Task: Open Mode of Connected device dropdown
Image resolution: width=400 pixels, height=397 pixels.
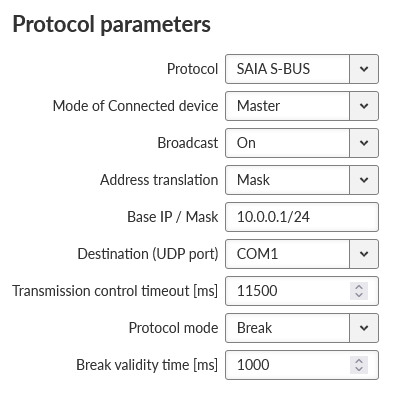Action: (302, 106)
